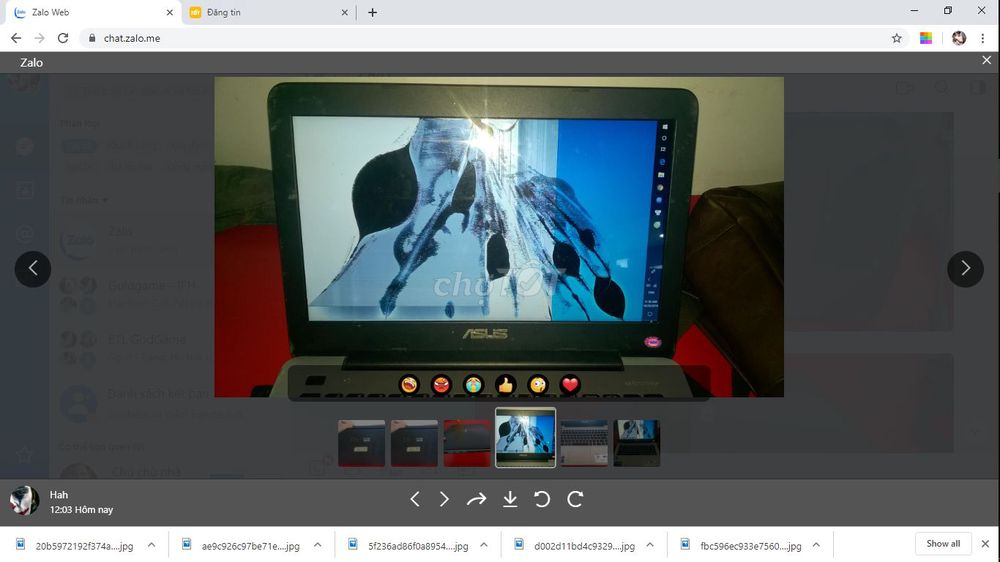Click previous chevron in the bottom toolbar
Image resolution: width=1000 pixels, height=562 pixels.
coord(415,499)
